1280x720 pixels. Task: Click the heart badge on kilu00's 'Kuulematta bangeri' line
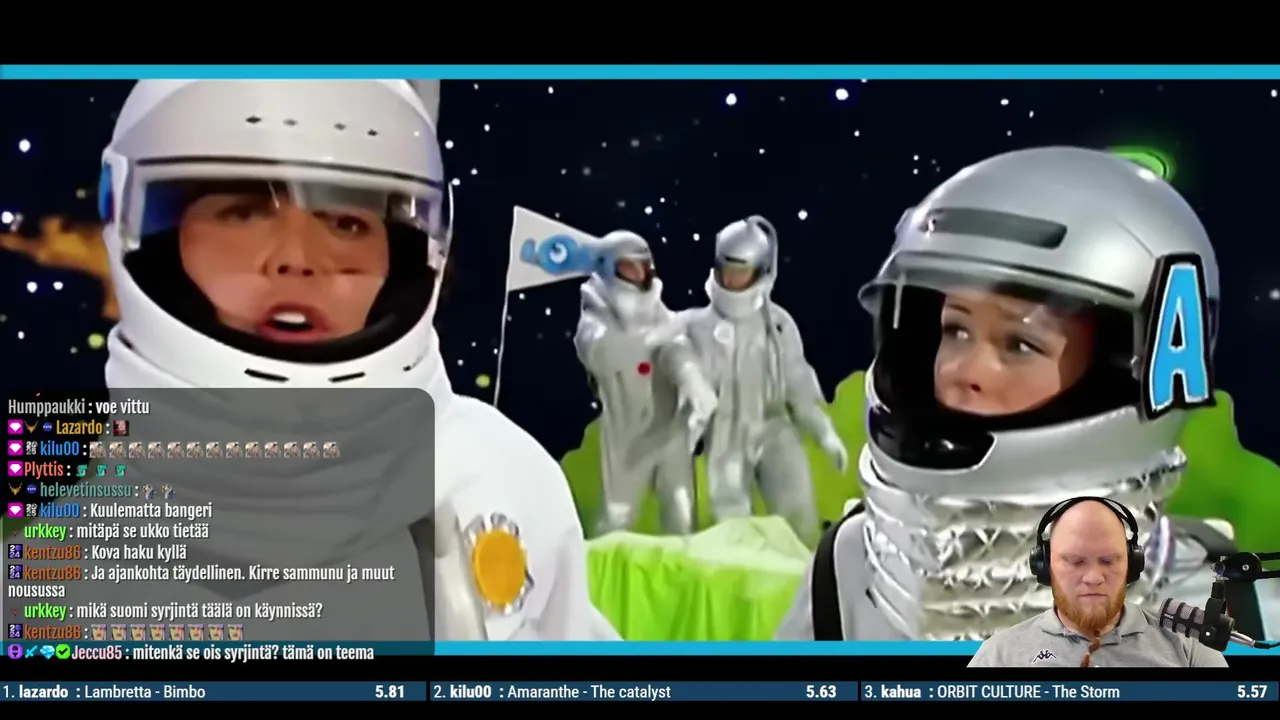click(x=15, y=510)
